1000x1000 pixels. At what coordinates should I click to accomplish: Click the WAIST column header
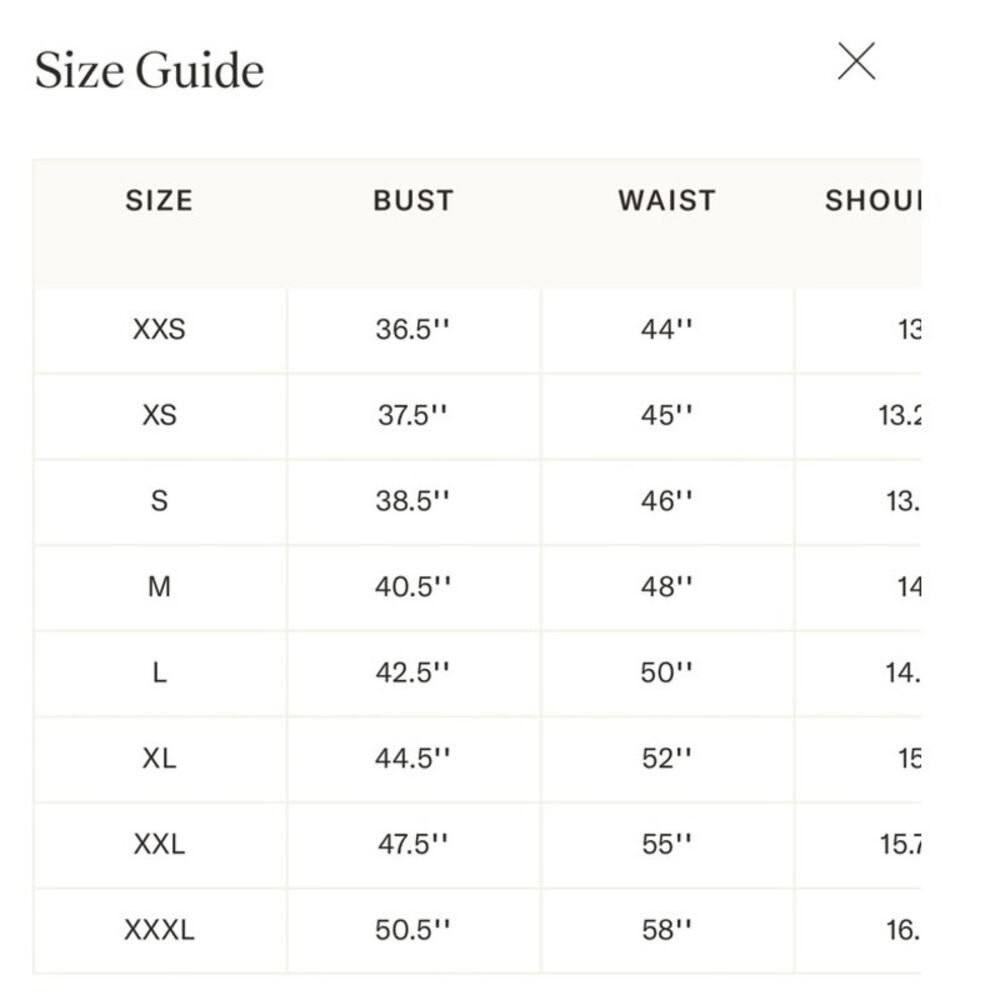coord(667,200)
